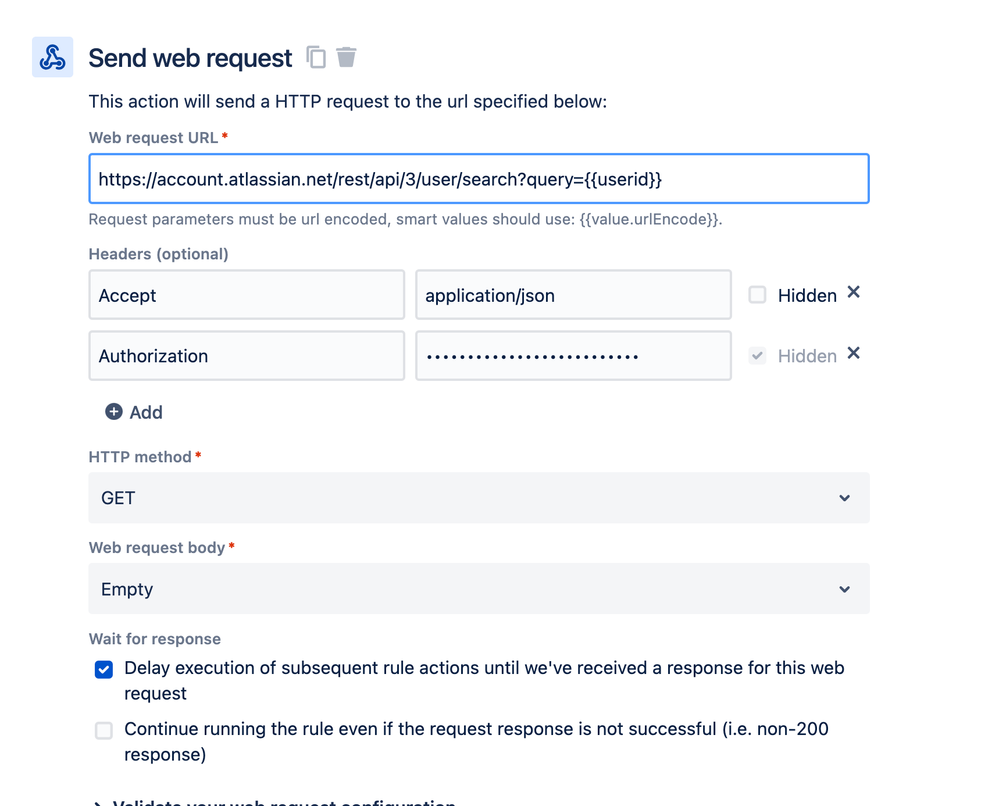Image resolution: width=999 pixels, height=806 pixels.
Task: Delete this action via trash icon
Action: click(x=346, y=57)
